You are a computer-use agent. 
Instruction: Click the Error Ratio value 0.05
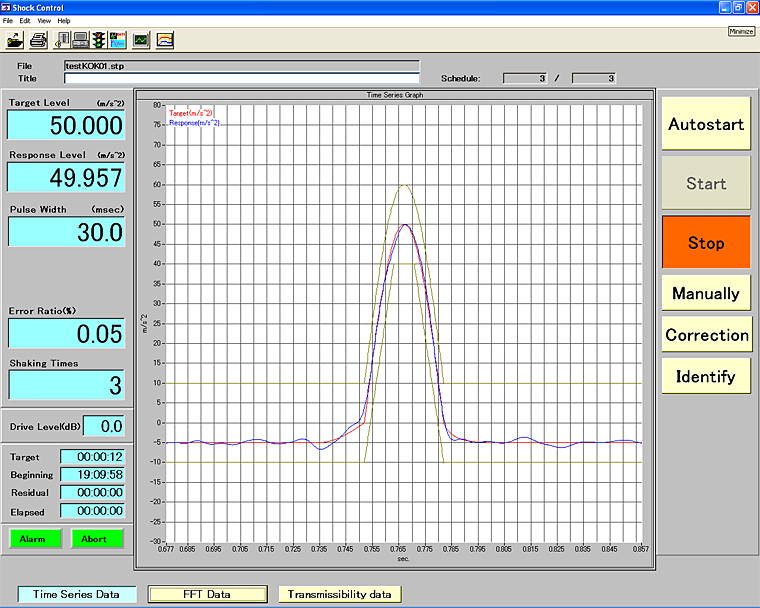point(66,334)
